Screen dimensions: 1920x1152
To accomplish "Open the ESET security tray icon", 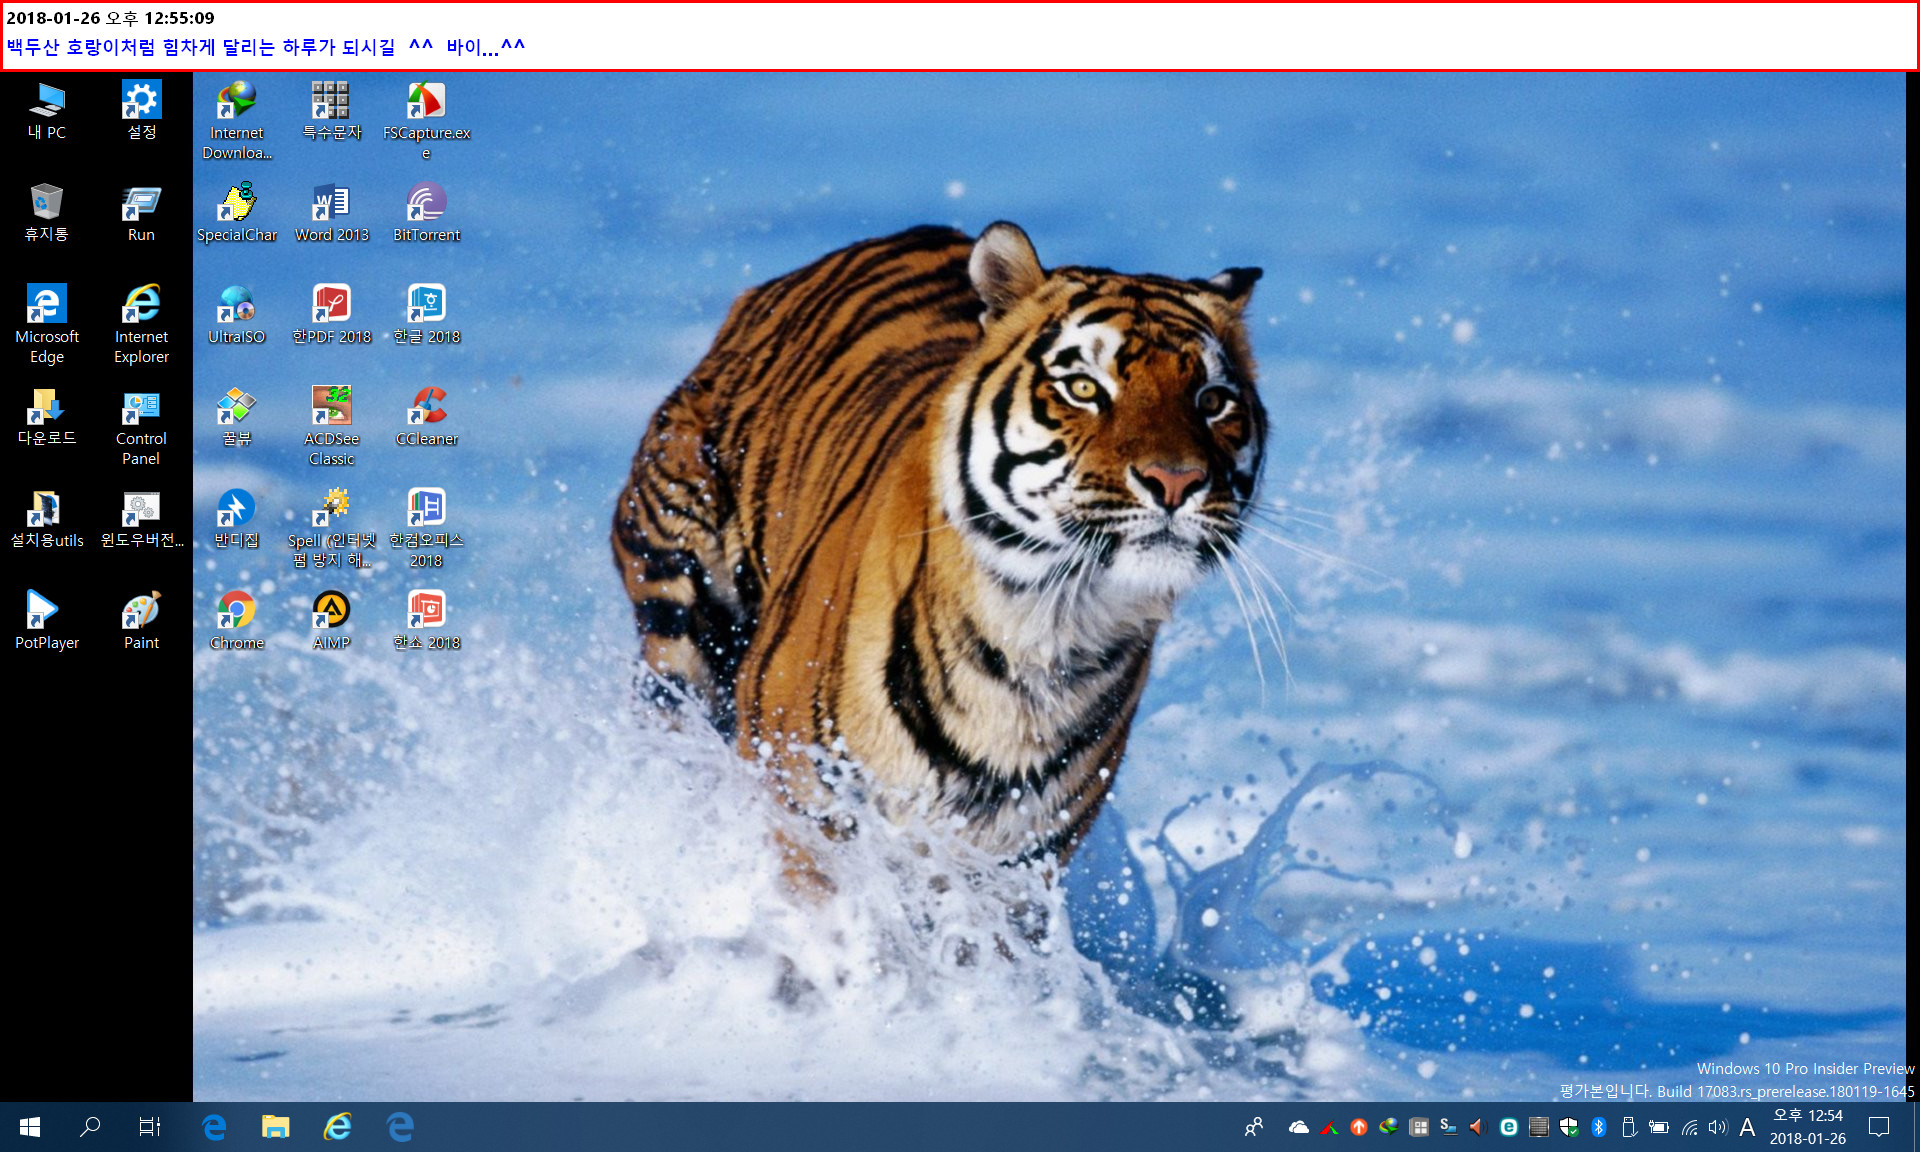I will click(1509, 1127).
